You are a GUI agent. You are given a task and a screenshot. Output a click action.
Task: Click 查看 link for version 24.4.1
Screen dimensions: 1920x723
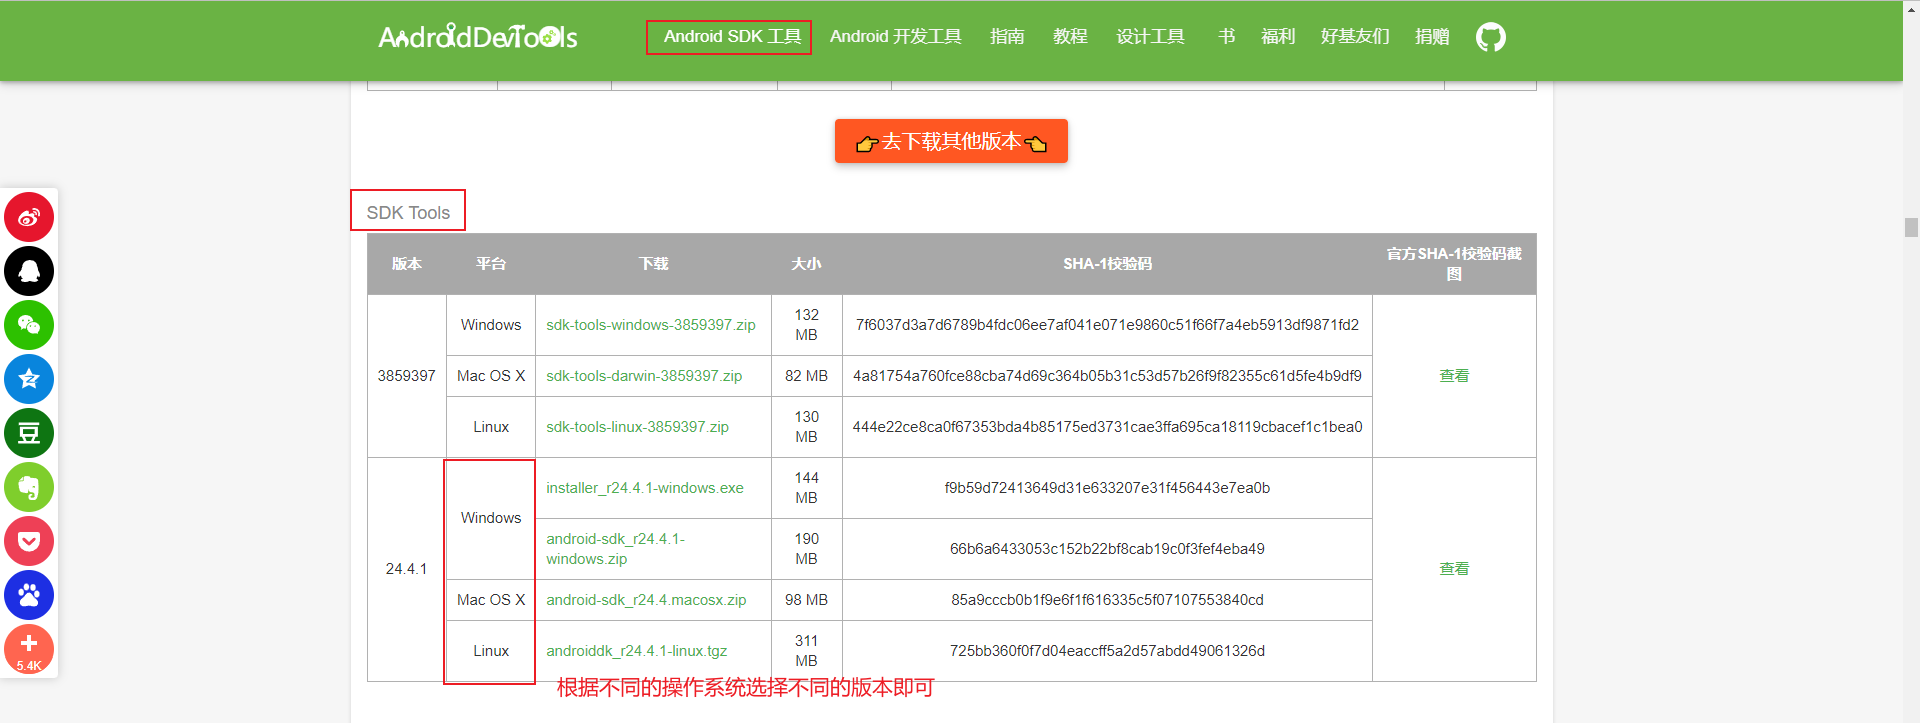pyautogui.click(x=1453, y=569)
